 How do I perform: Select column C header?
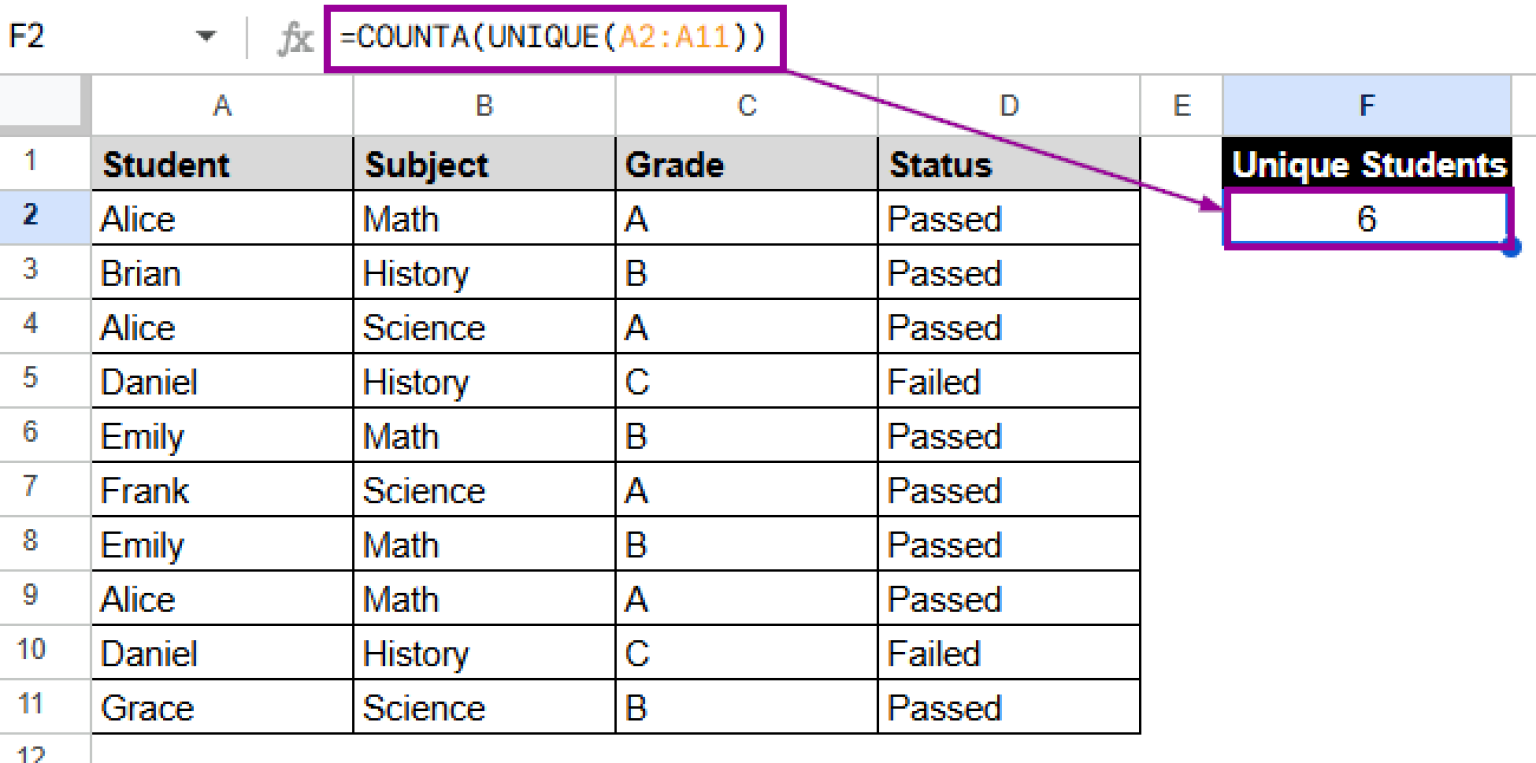pos(746,105)
